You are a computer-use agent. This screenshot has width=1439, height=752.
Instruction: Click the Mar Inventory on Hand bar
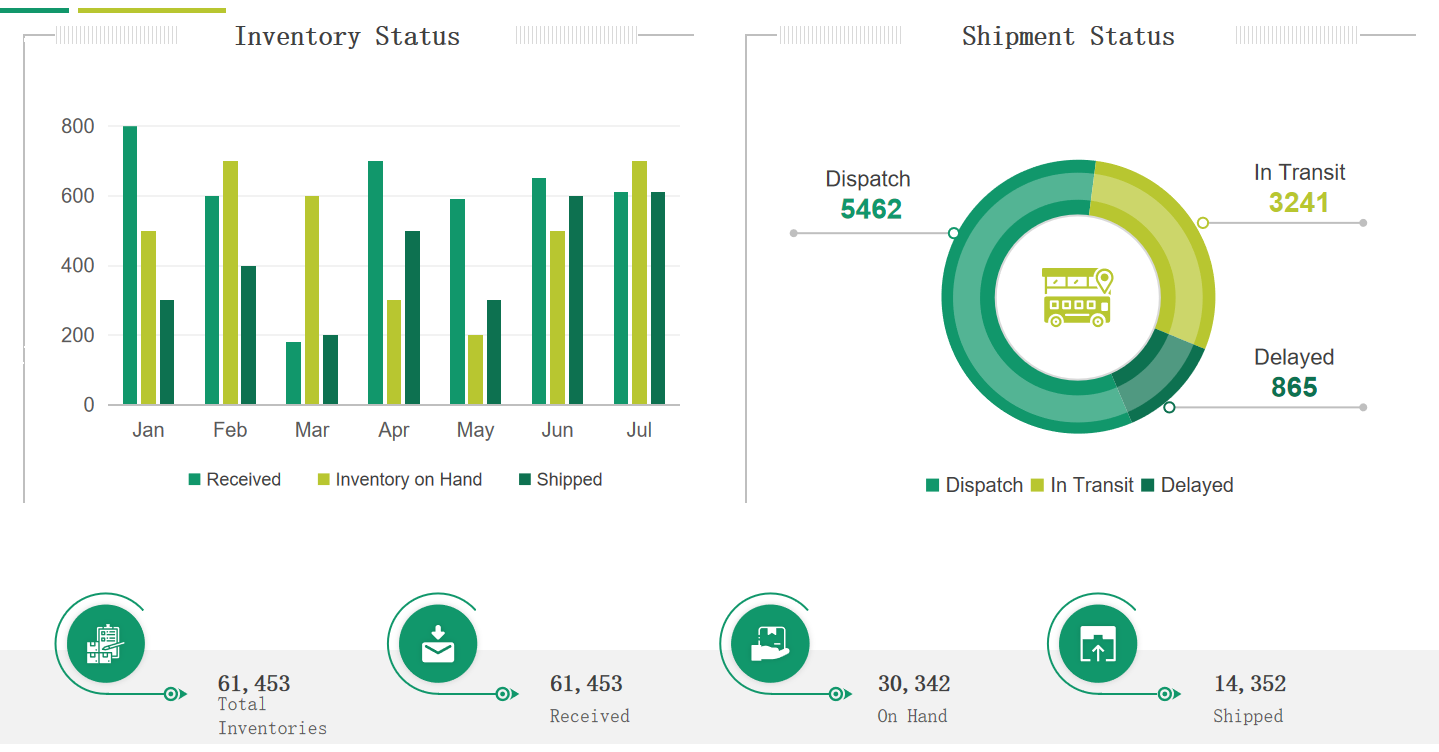click(x=312, y=300)
